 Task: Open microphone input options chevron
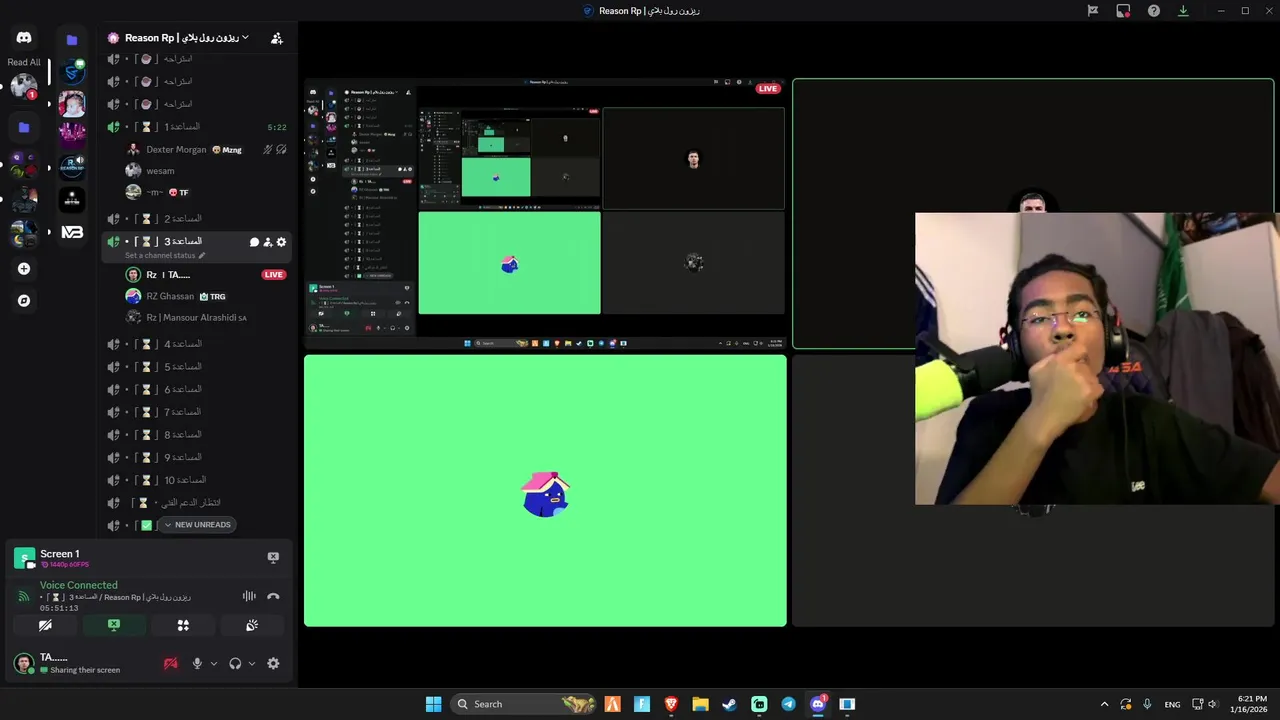click(x=213, y=663)
